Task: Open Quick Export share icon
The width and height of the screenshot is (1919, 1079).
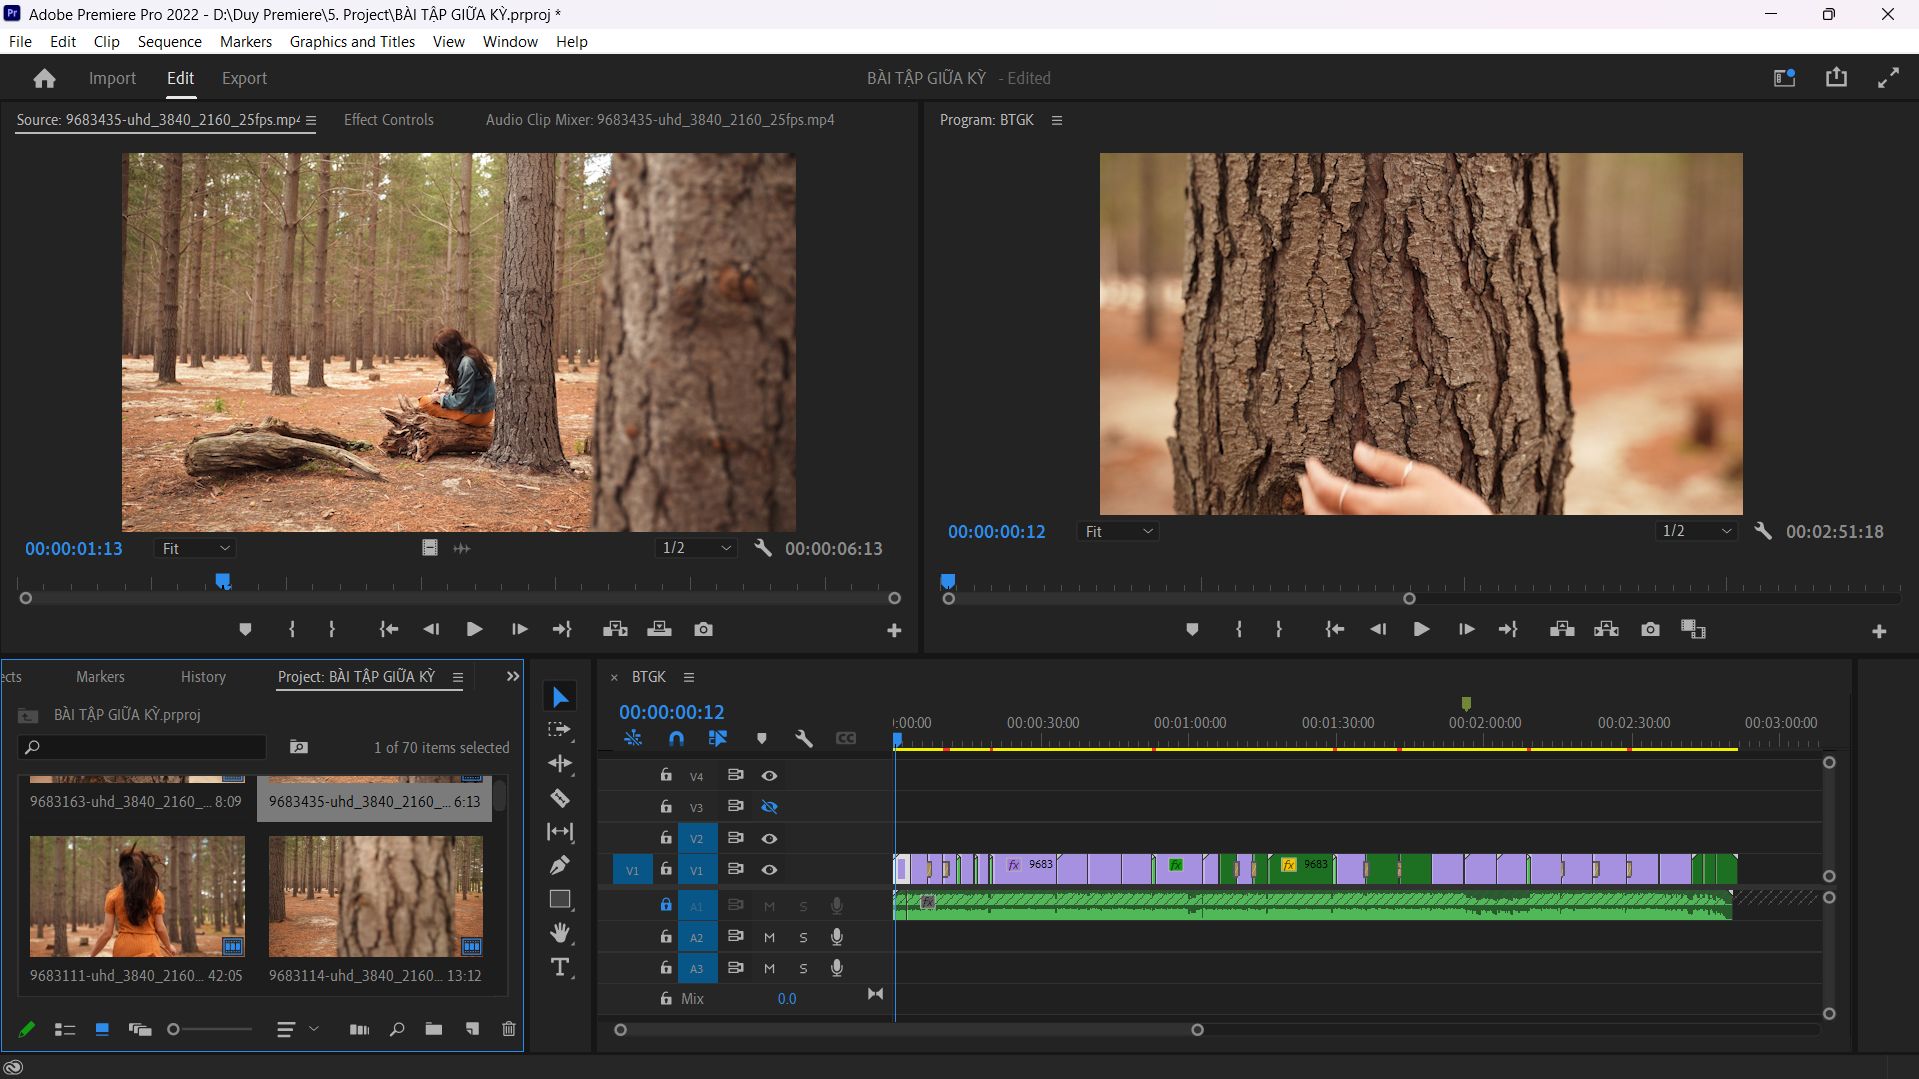Action: tap(1836, 78)
